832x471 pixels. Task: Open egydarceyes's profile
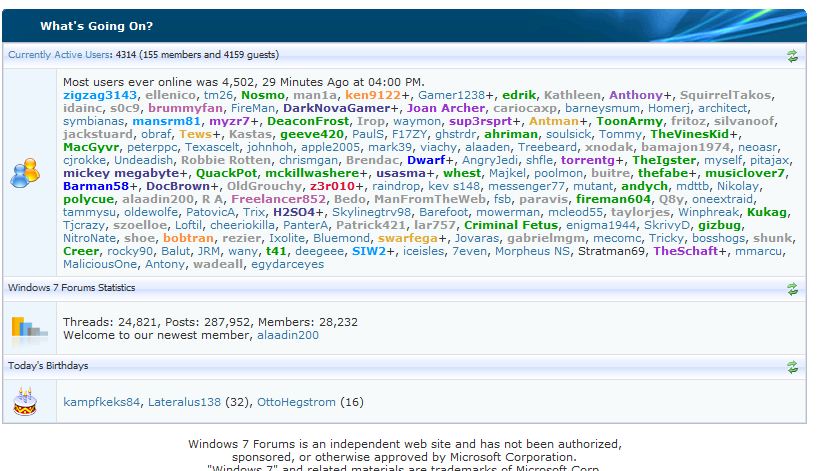point(287,265)
